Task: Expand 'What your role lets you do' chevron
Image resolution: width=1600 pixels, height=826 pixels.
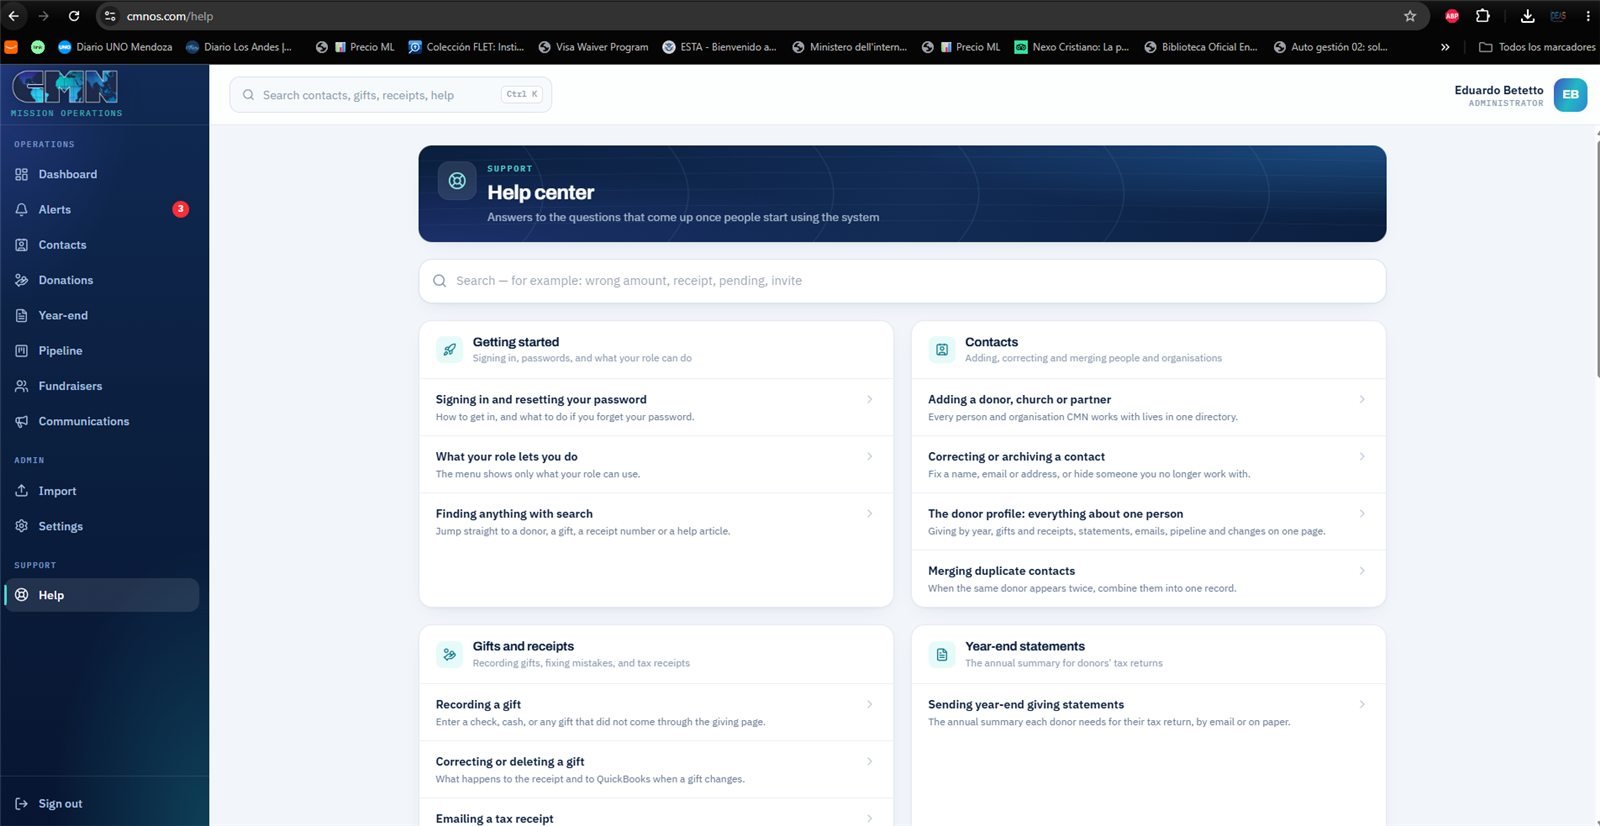Action: [x=869, y=457]
